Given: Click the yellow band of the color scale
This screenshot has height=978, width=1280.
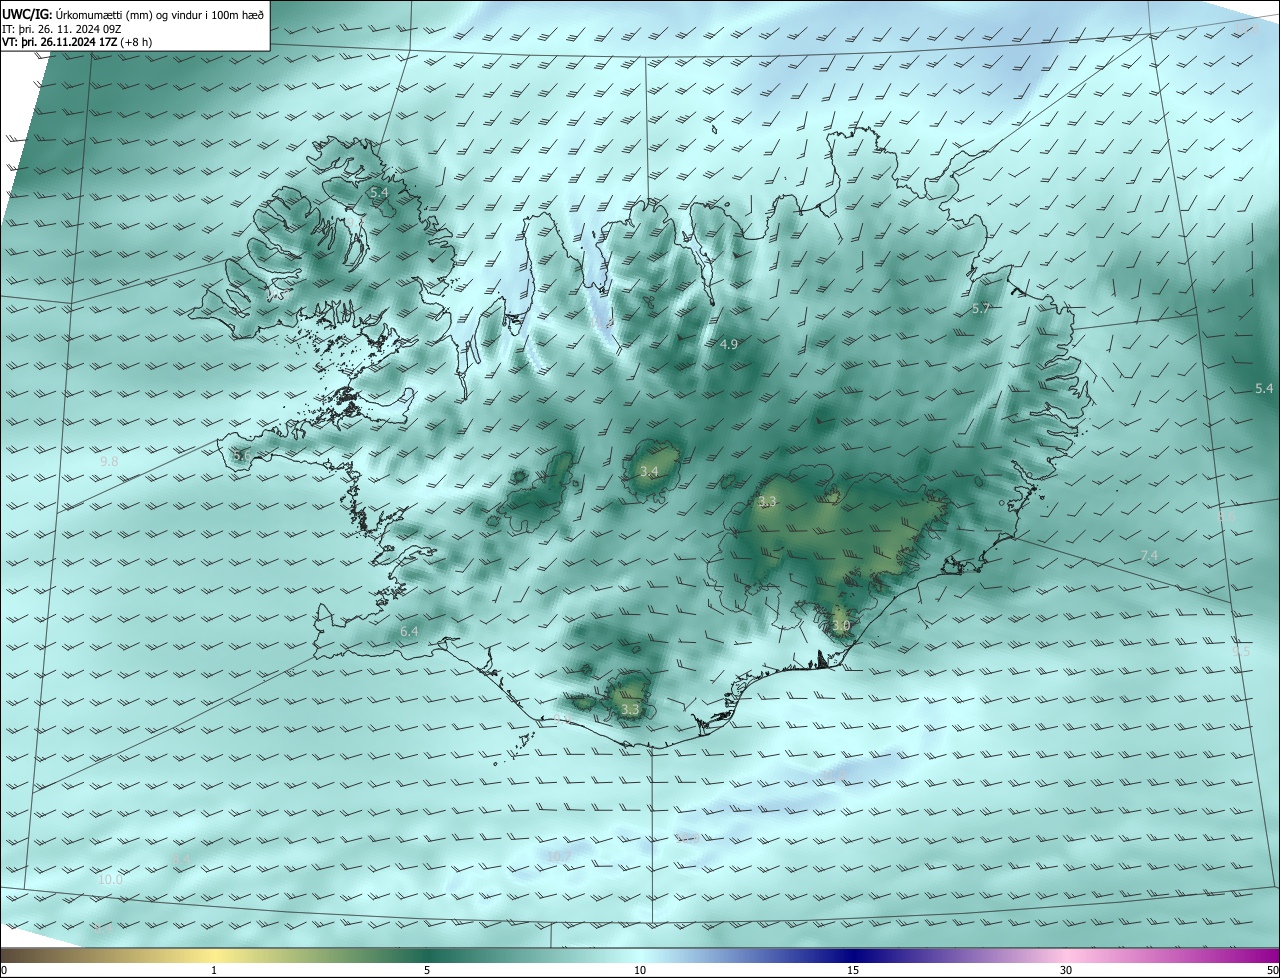Looking at the screenshot, I should pyautogui.click(x=215, y=955).
